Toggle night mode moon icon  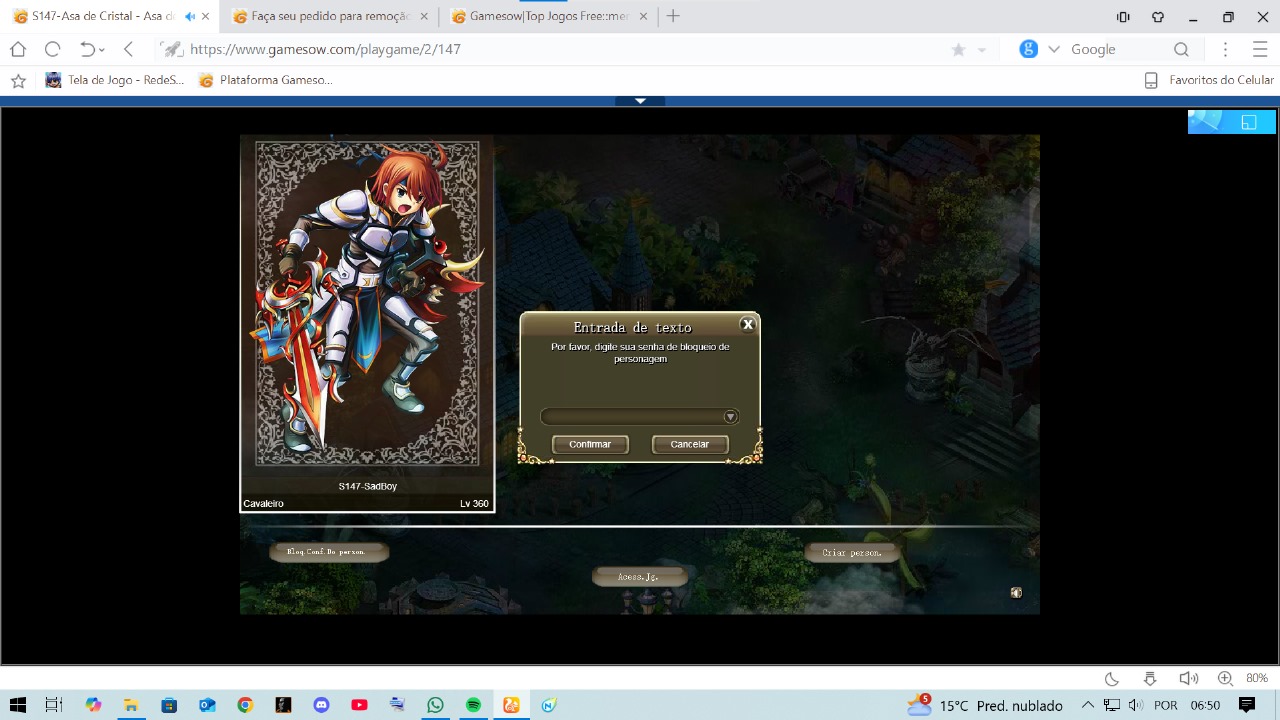click(x=1112, y=678)
